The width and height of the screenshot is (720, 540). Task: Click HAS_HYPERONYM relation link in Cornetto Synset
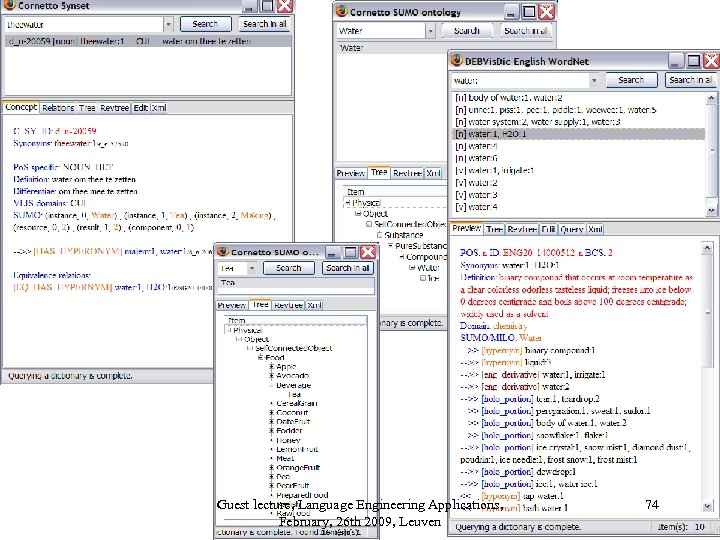pyautogui.click(x=77, y=251)
